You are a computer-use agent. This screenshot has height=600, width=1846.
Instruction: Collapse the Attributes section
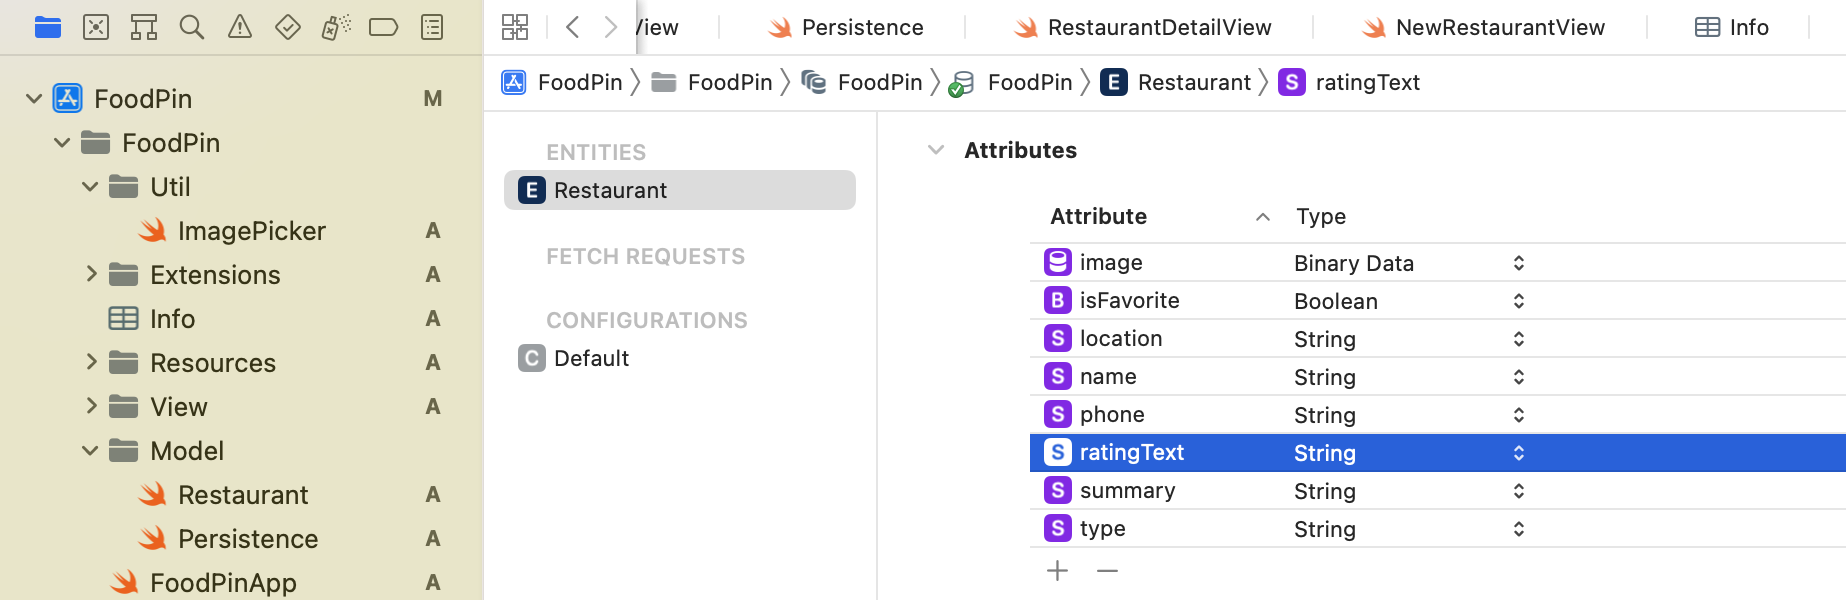tap(936, 150)
